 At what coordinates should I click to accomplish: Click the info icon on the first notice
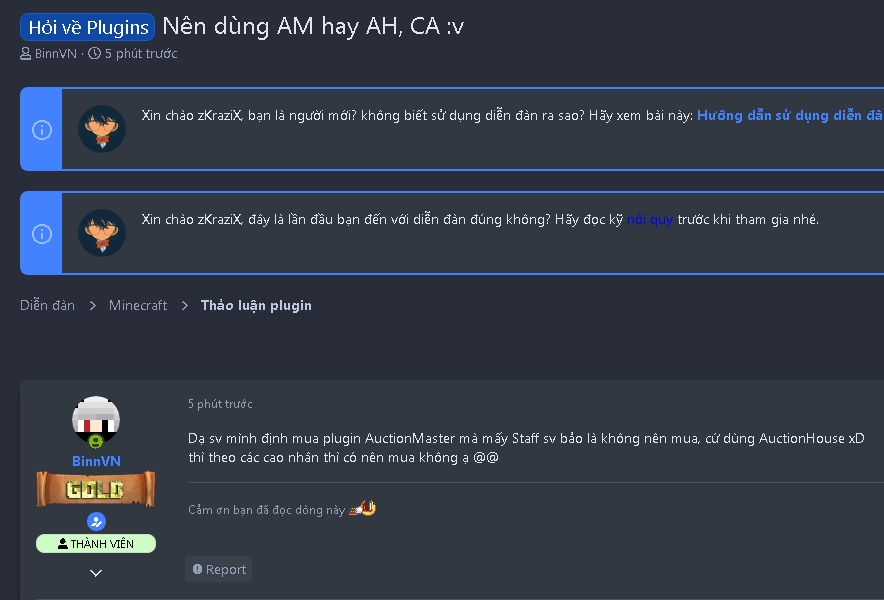pyautogui.click(x=42, y=130)
